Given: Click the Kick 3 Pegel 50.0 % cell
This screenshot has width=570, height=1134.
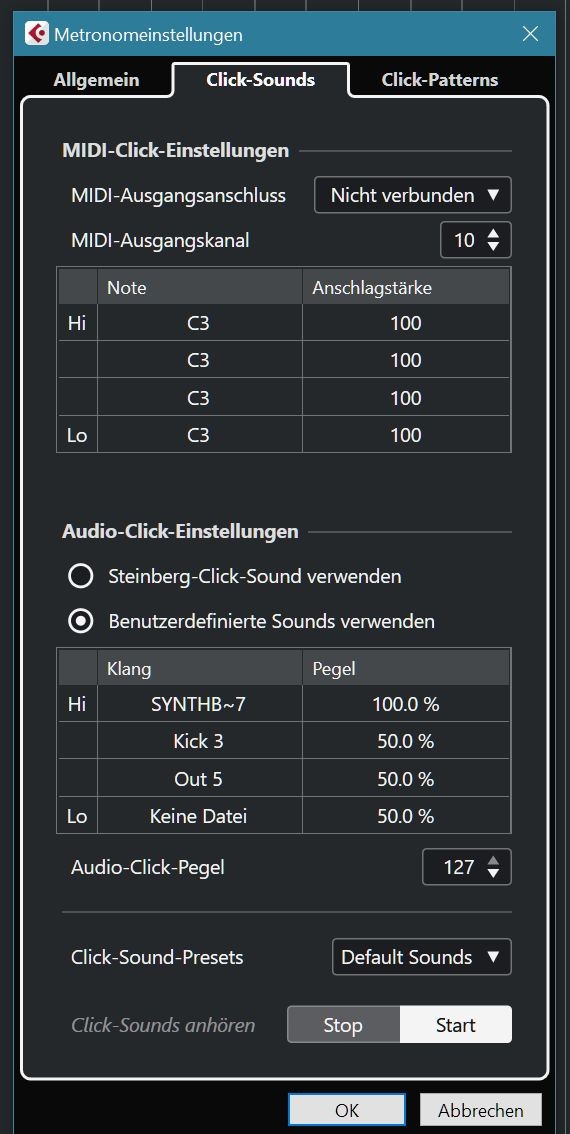Looking at the screenshot, I should pos(406,741).
